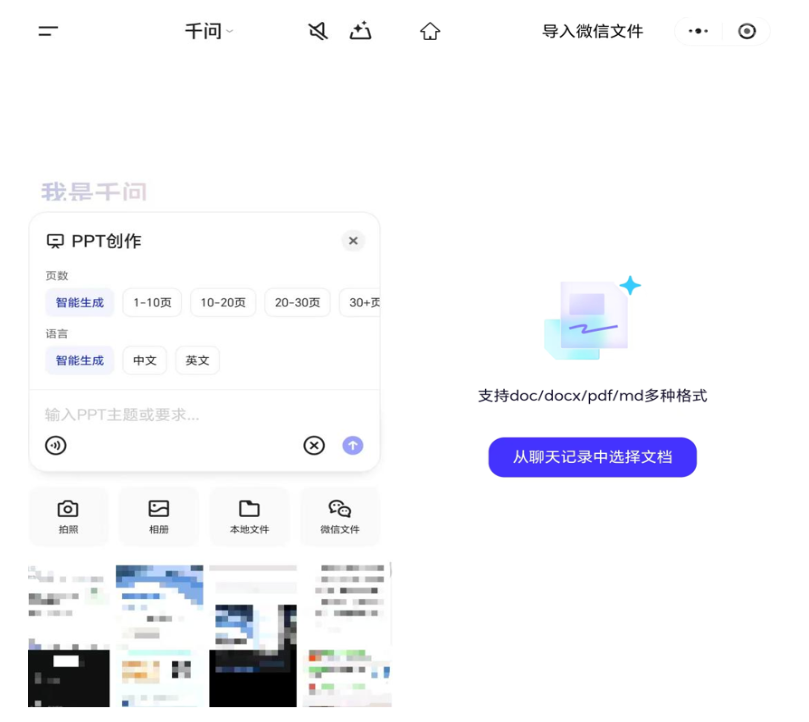Close the PPT创作 panel
Screen dimensions: 809x722
tap(352, 240)
